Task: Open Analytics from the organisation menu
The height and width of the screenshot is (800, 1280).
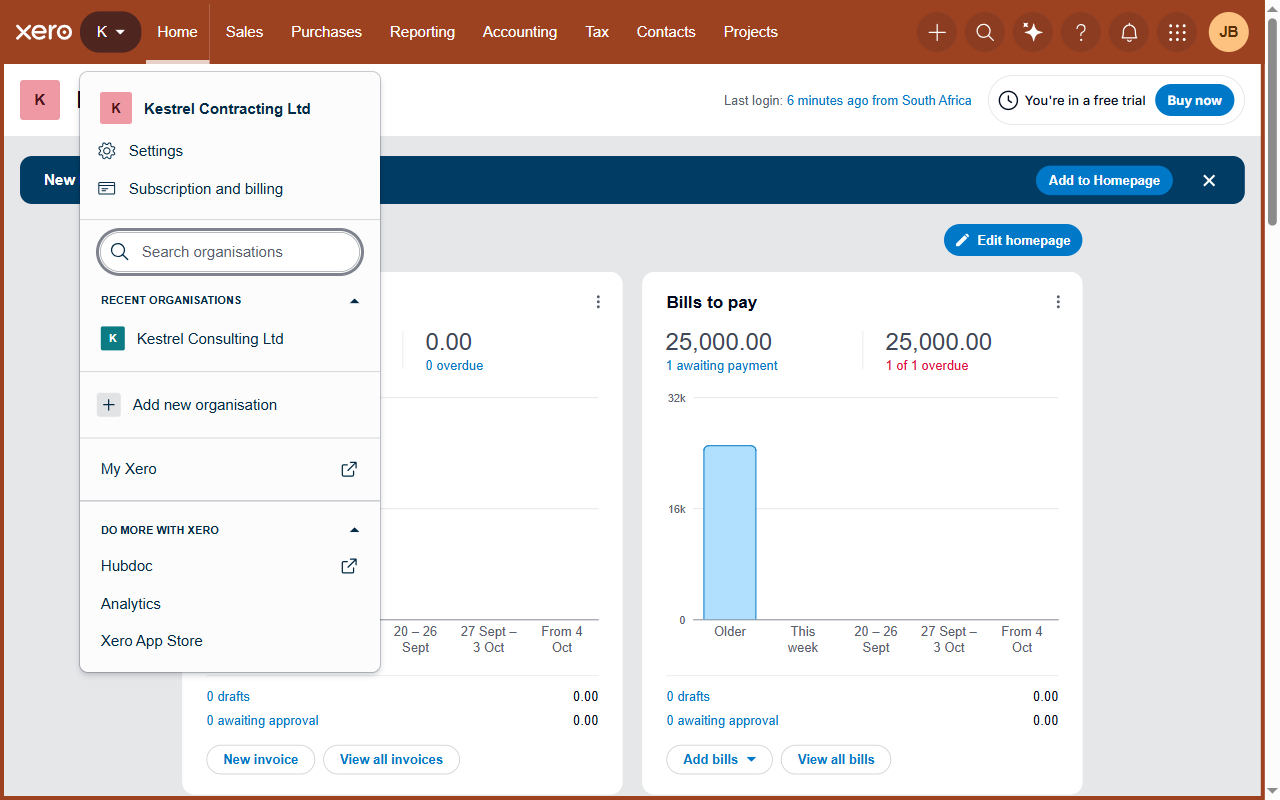Action: pos(131,604)
